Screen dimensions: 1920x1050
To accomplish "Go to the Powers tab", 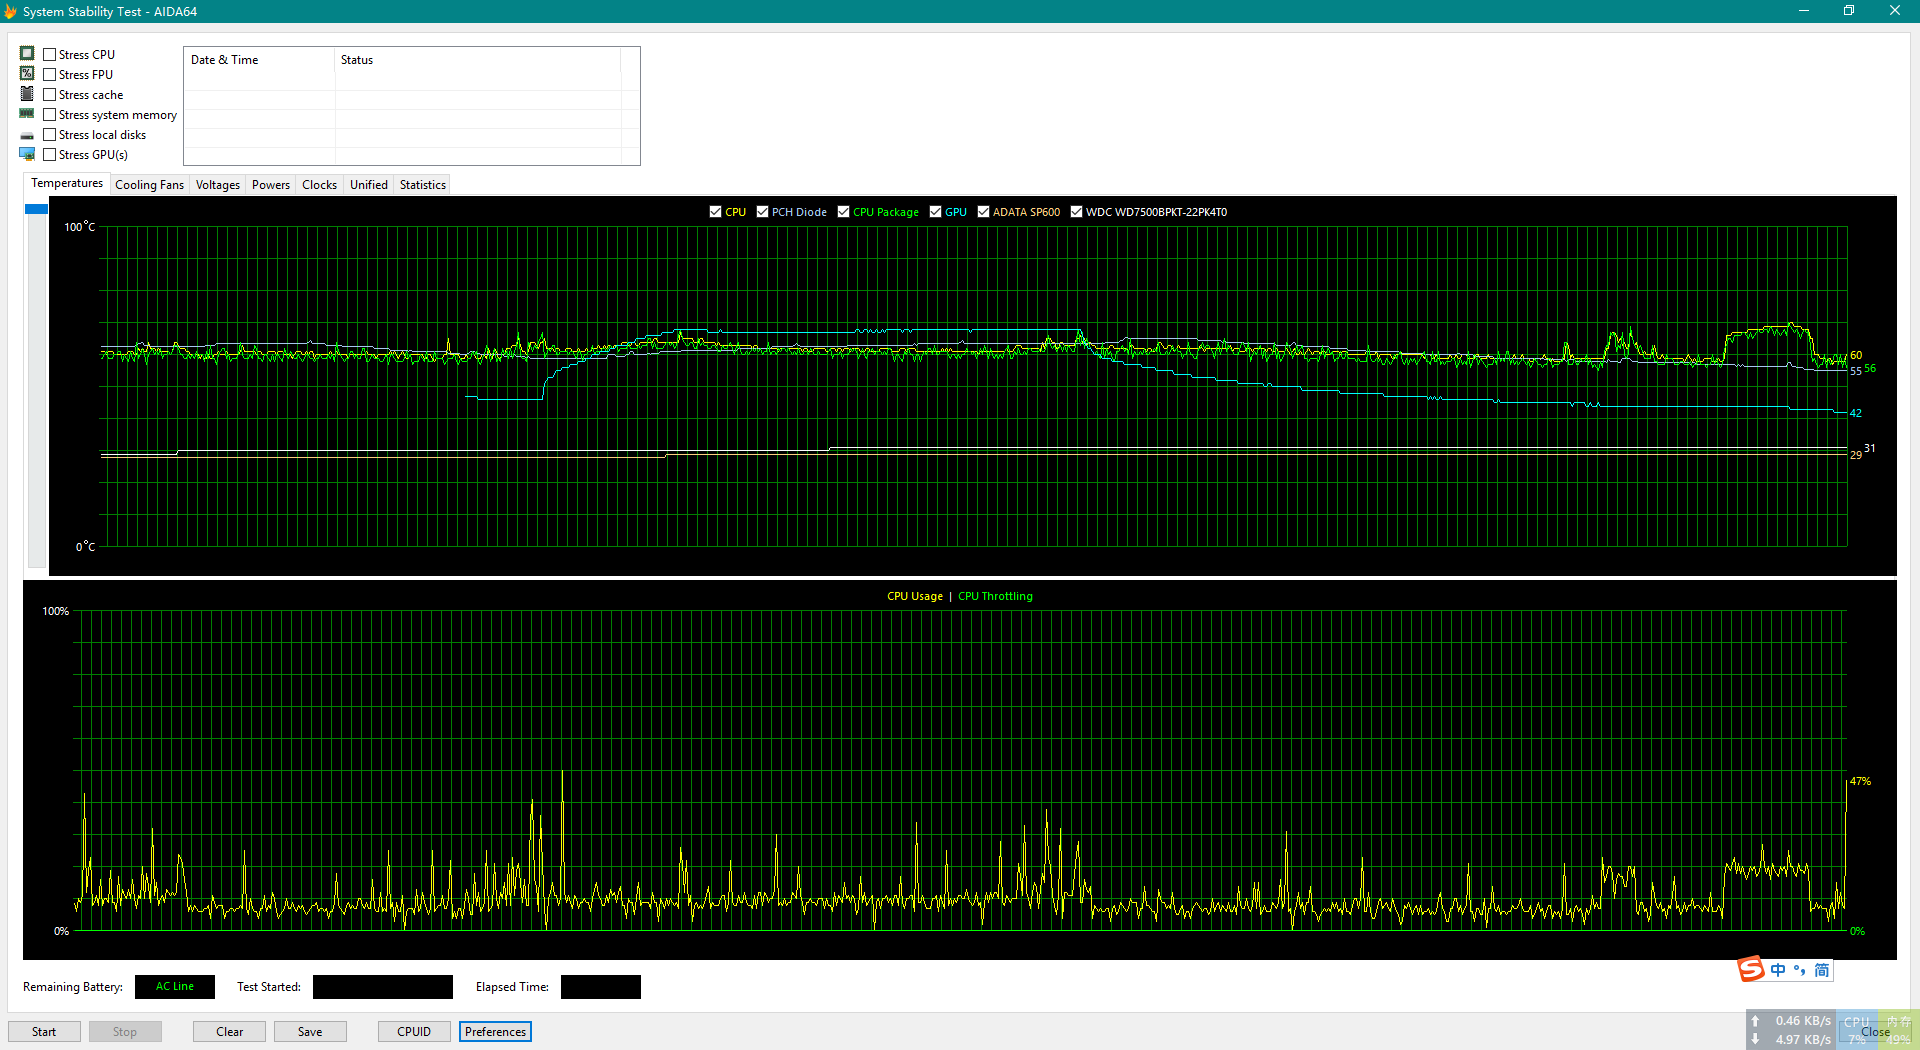I will click(x=271, y=185).
